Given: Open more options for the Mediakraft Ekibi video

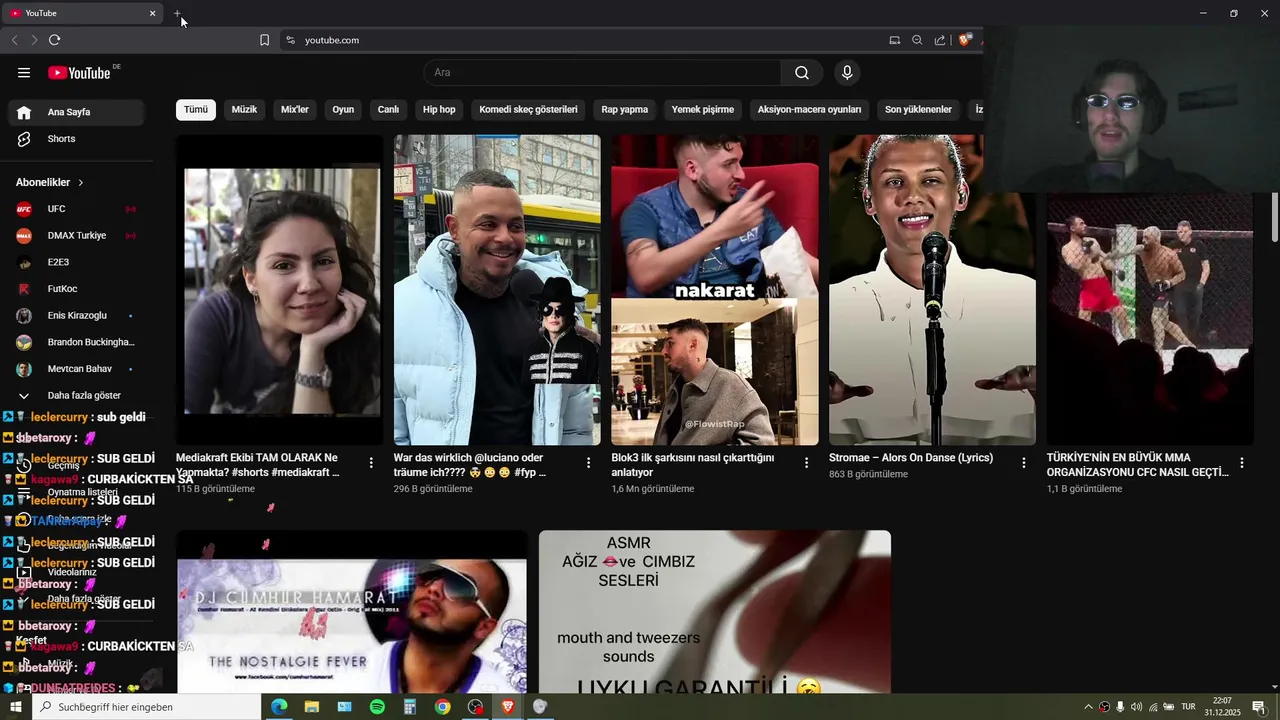Looking at the screenshot, I should (x=371, y=463).
